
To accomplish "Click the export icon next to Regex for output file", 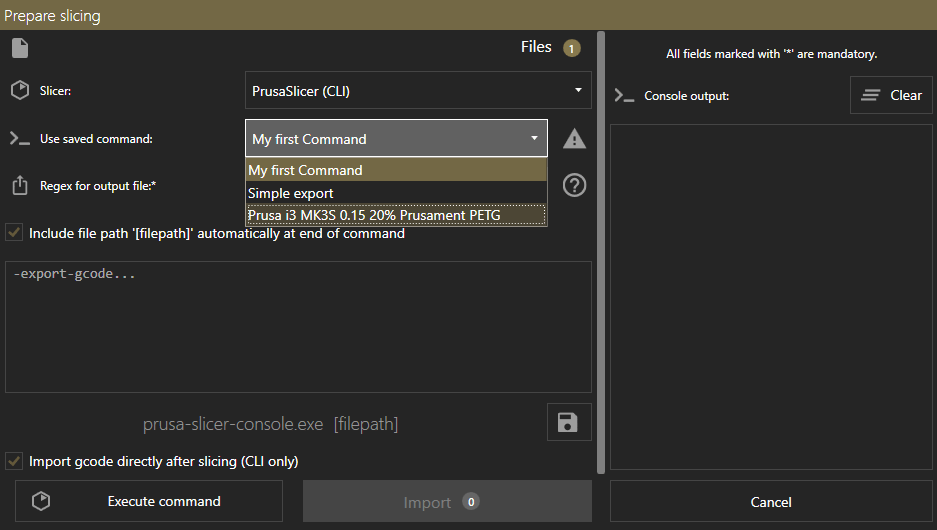I will pos(20,185).
